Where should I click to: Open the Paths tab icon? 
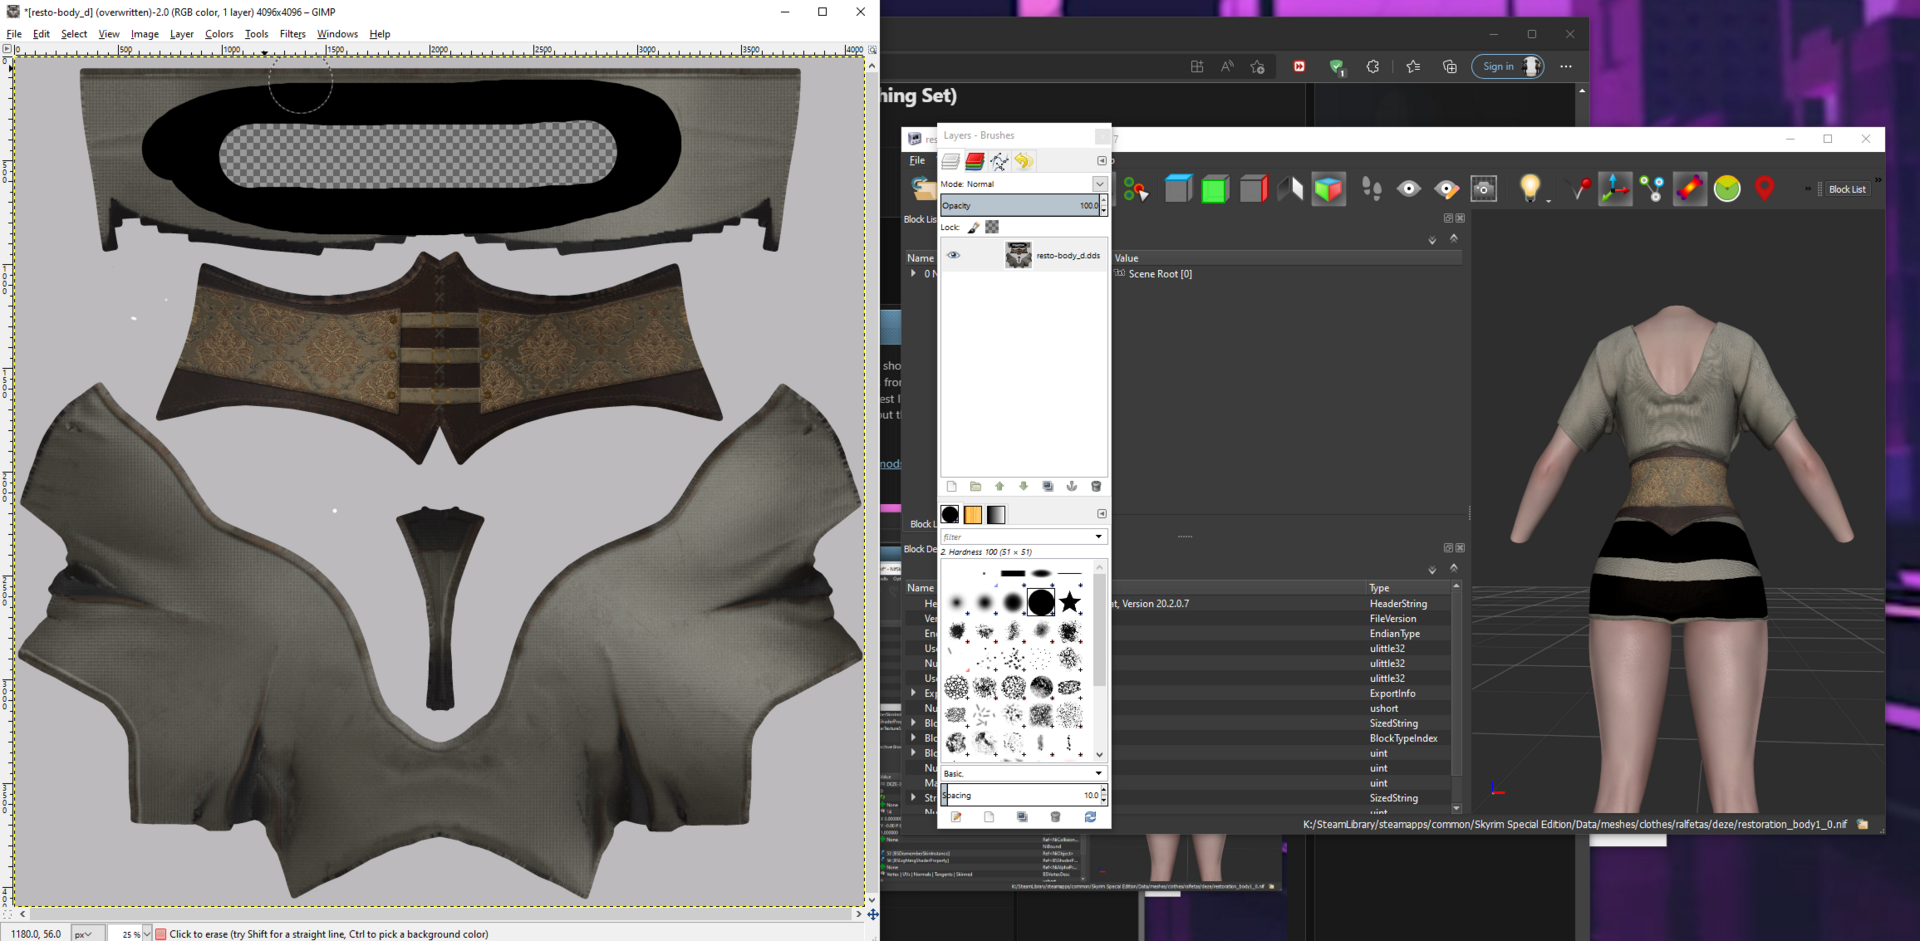[x=999, y=161]
